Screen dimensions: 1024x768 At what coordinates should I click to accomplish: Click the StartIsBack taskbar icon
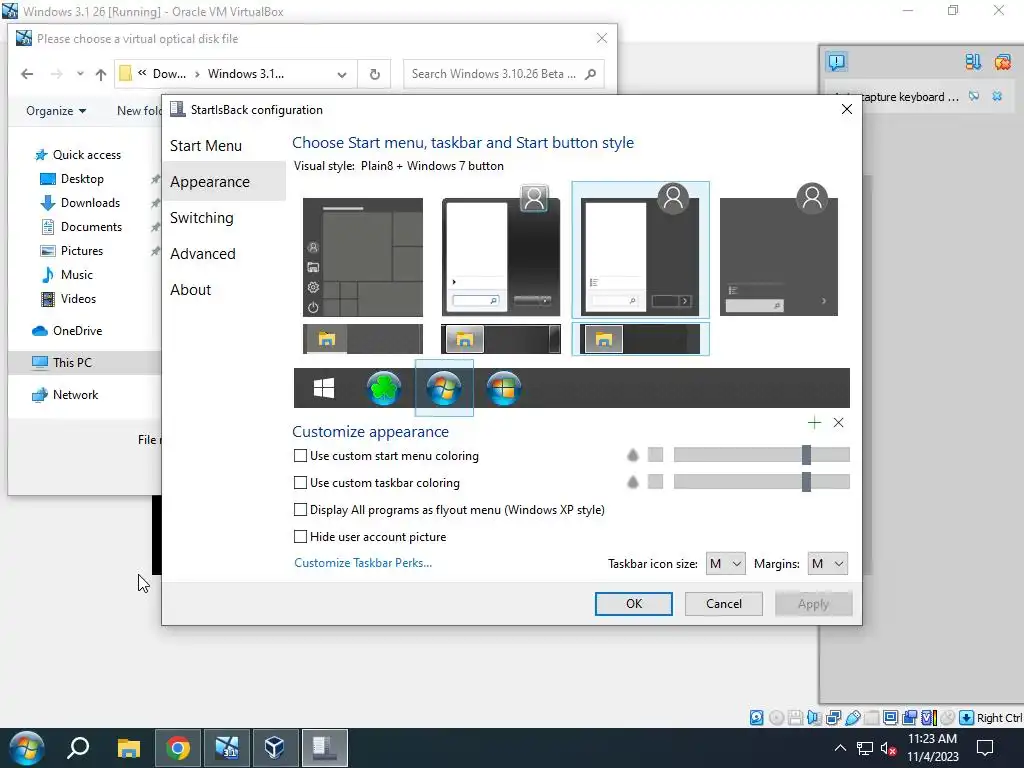pos(324,748)
